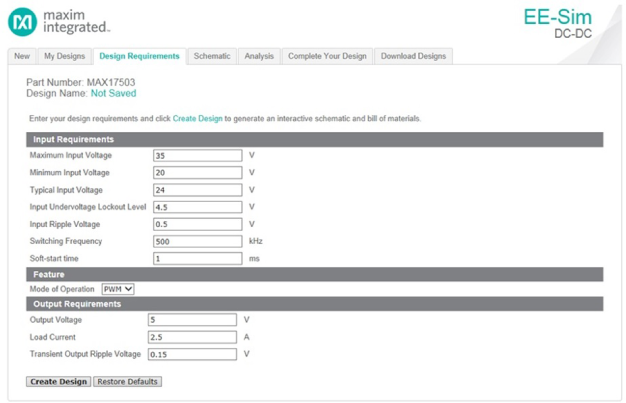Switch to Download Designs tab
The width and height of the screenshot is (626, 403).
[413, 56]
